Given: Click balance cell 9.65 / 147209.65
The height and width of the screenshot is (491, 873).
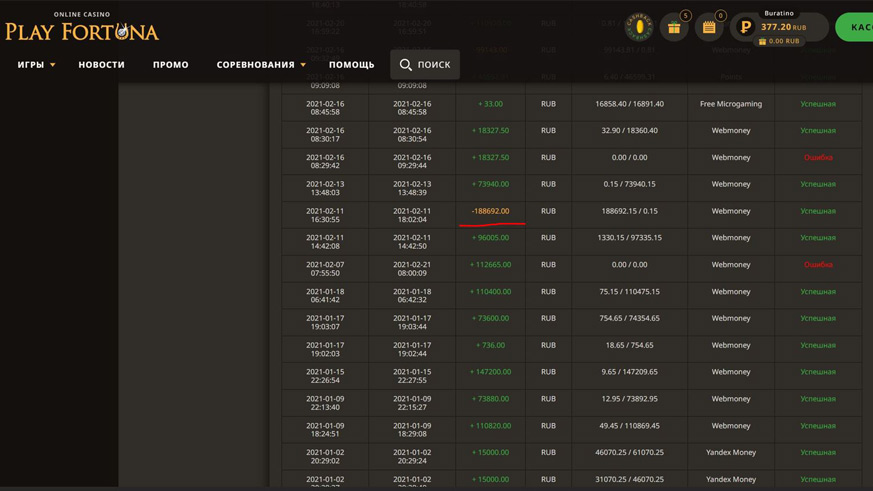Looking at the screenshot, I should point(629,372).
